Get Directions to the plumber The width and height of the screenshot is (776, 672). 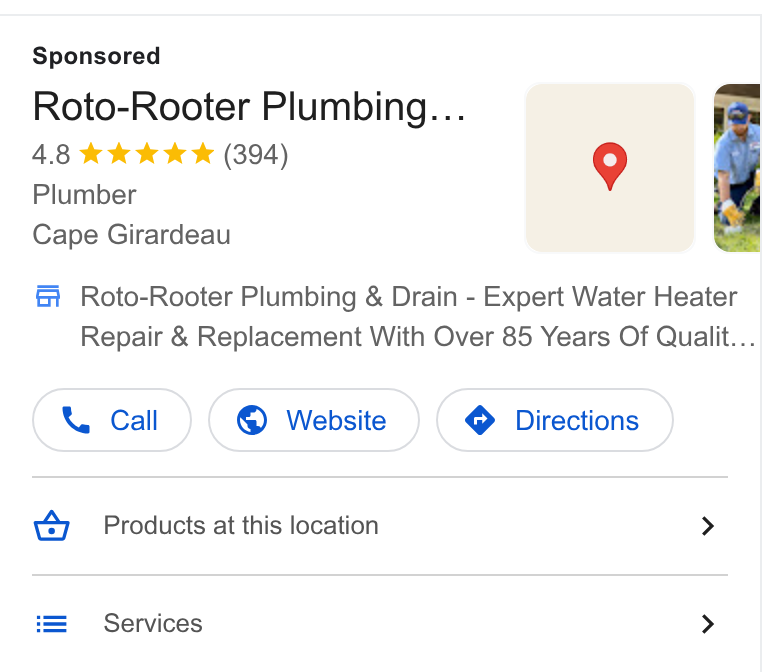(555, 420)
